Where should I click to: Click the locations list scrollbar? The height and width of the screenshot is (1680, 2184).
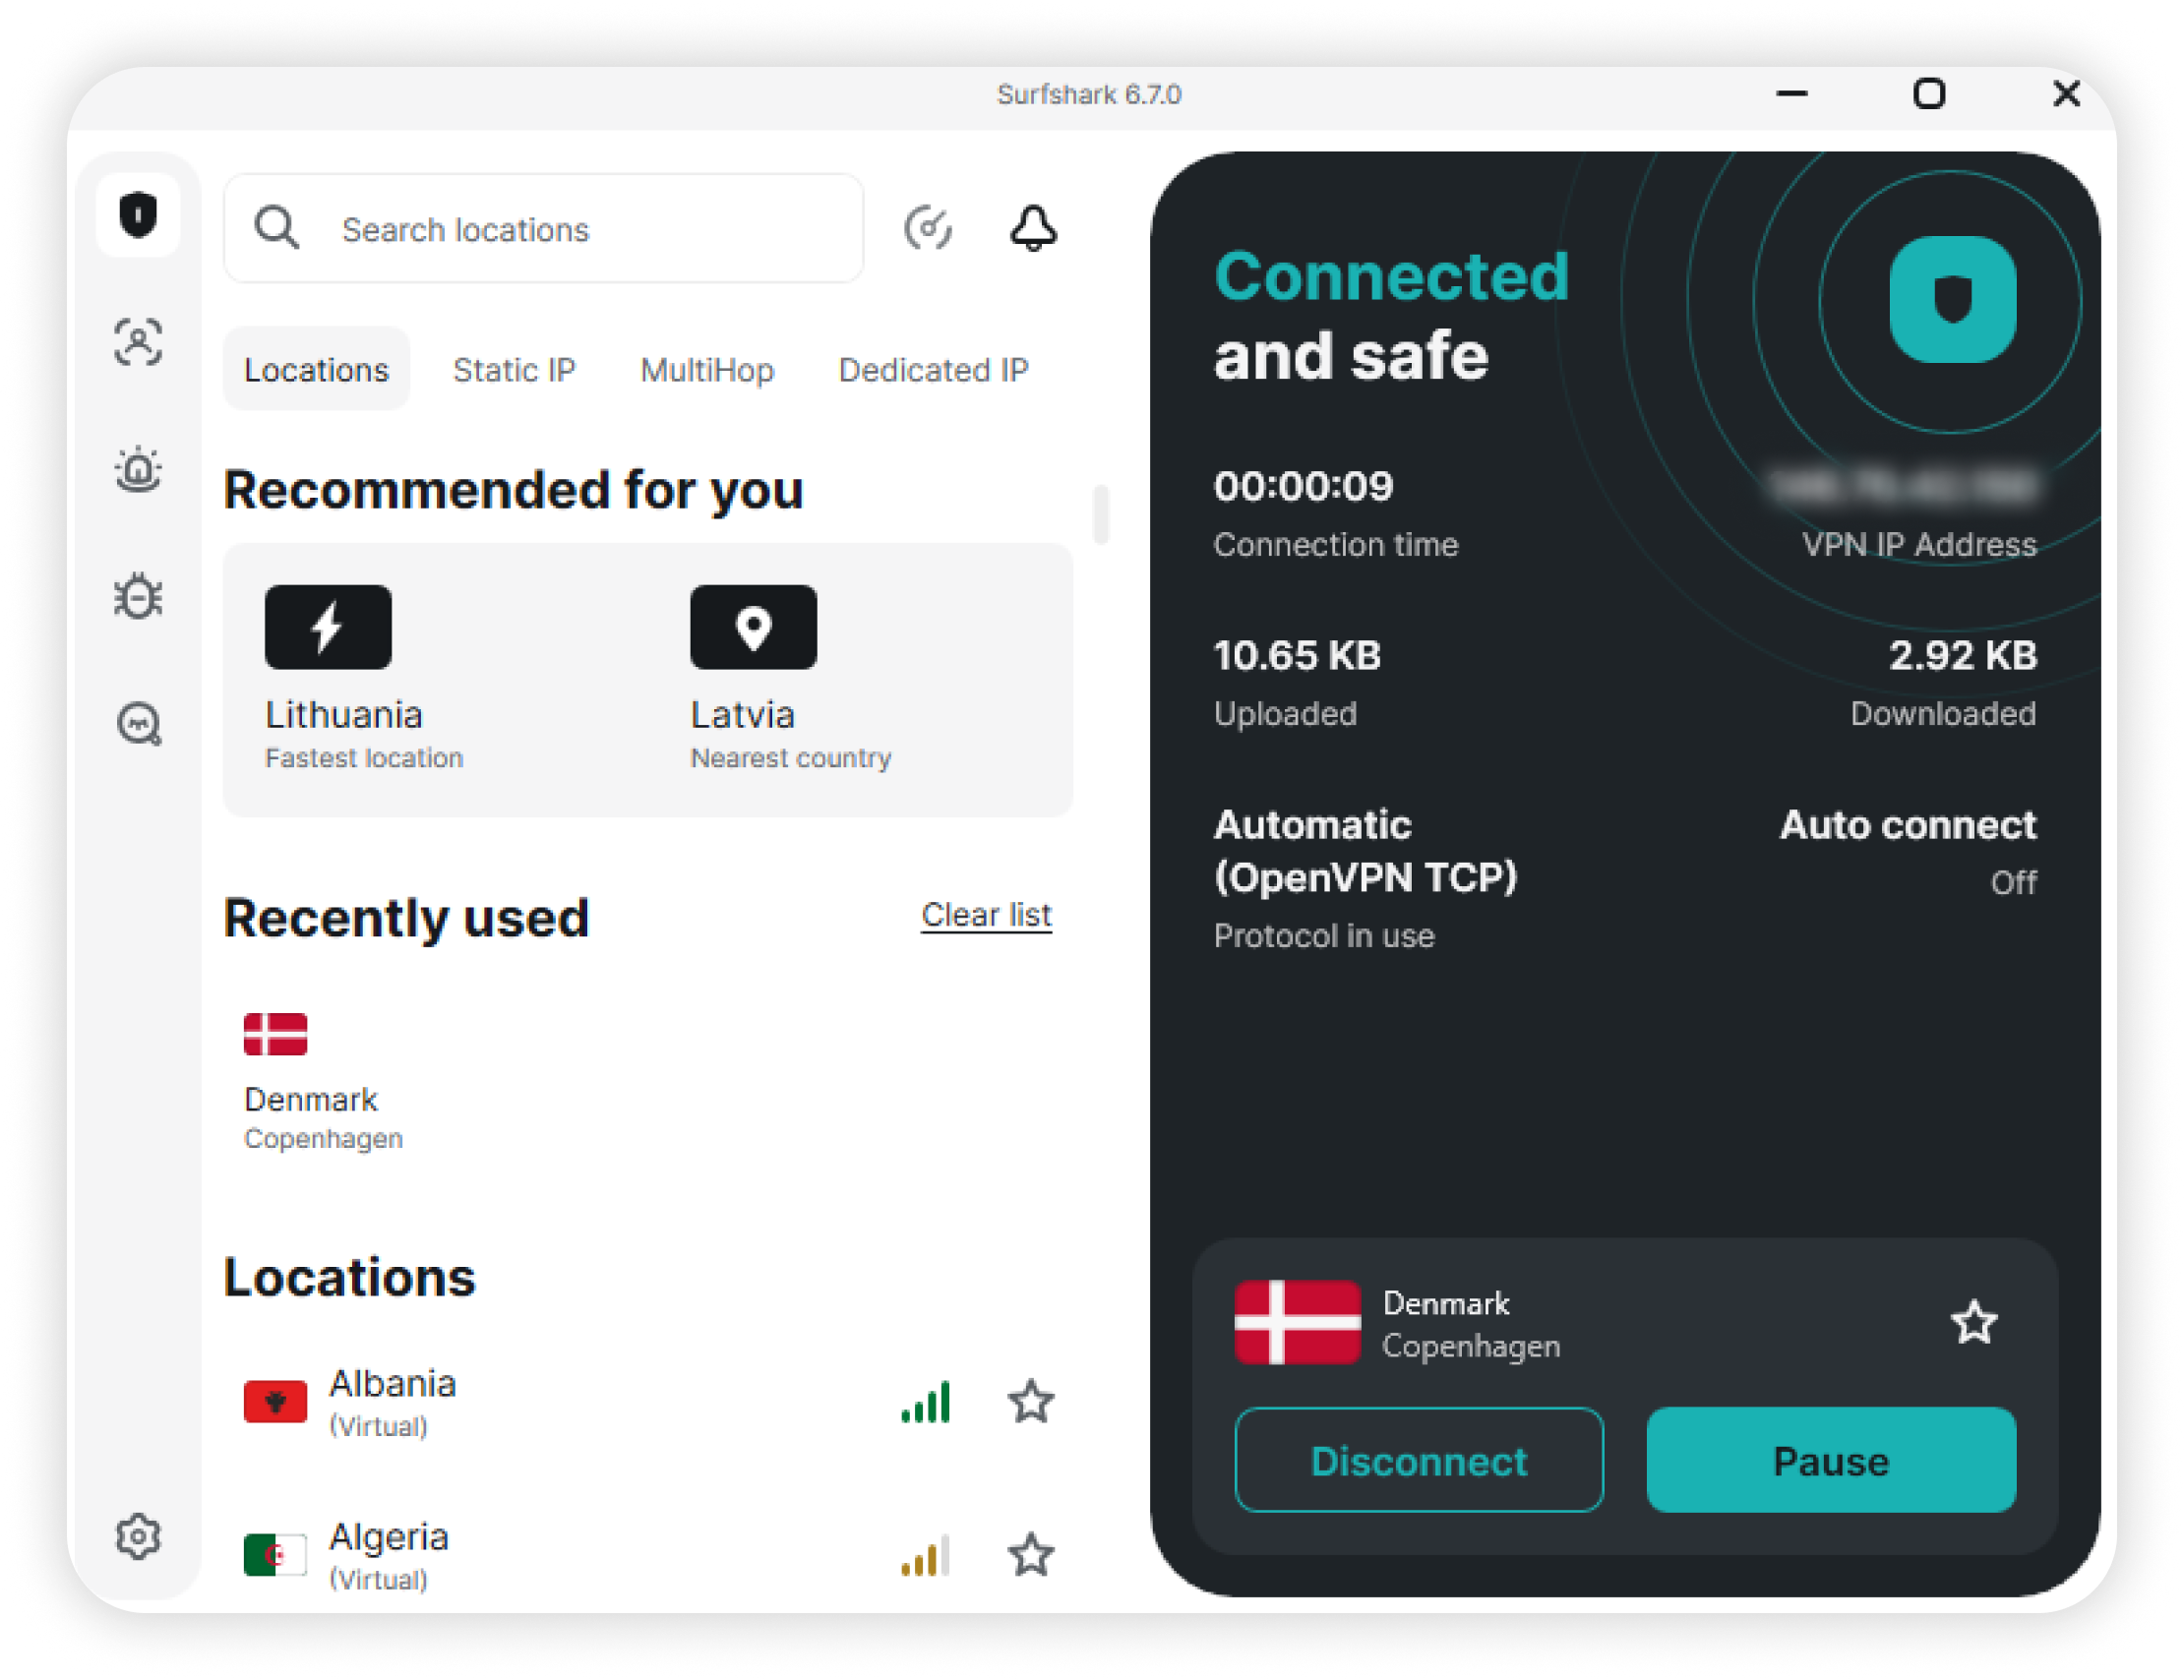(1101, 514)
